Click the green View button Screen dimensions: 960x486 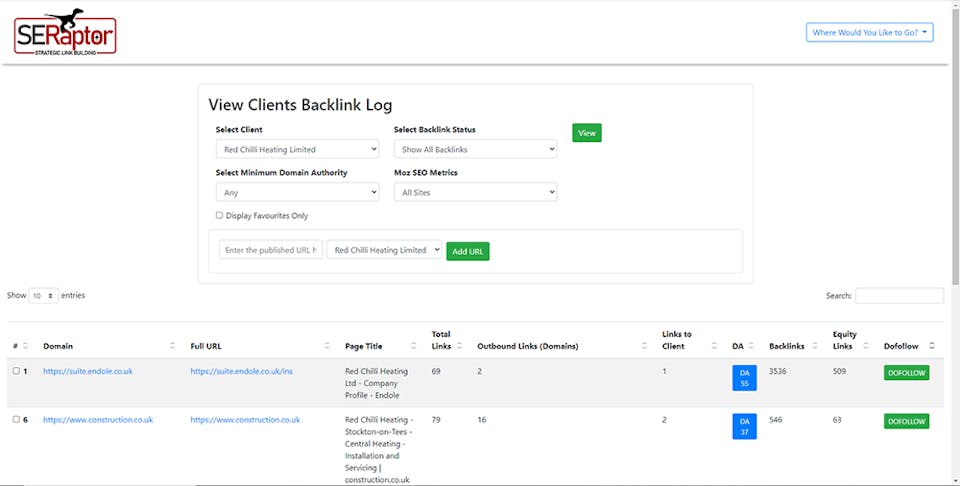(x=587, y=133)
